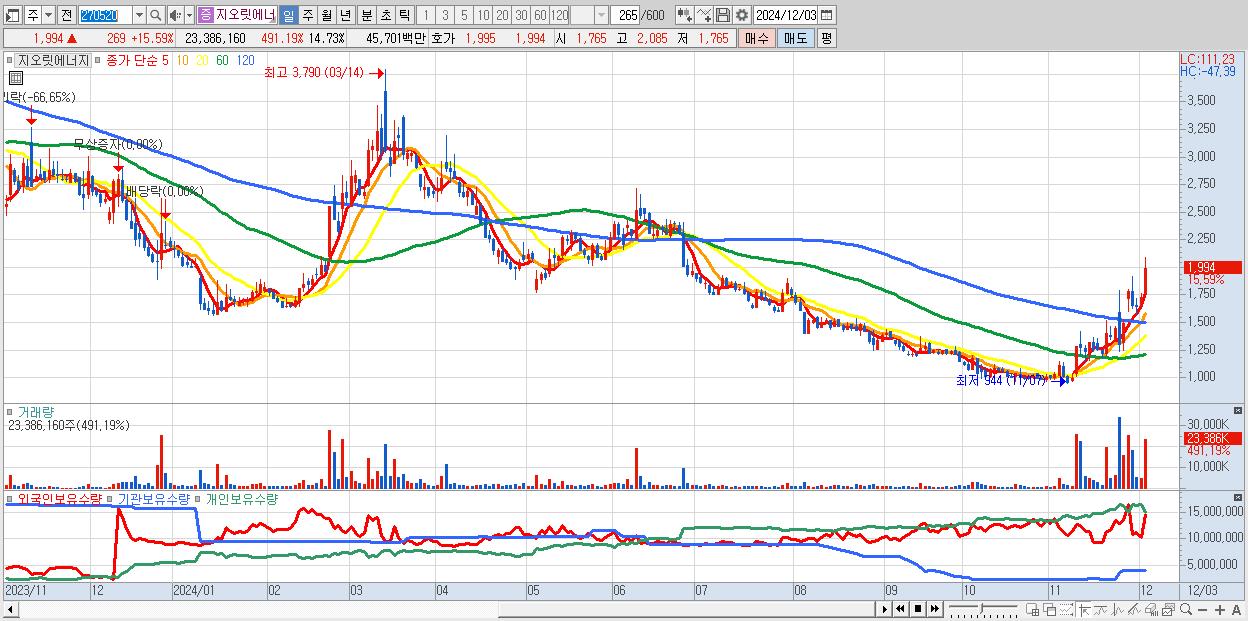Select the 분 (minute) period toggle

click(366, 15)
